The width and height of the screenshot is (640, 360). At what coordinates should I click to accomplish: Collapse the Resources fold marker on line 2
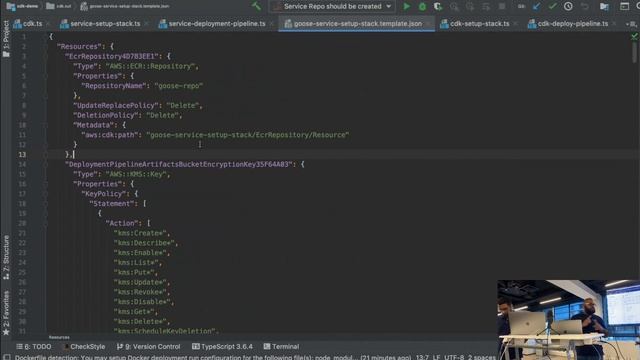tap(46, 47)
